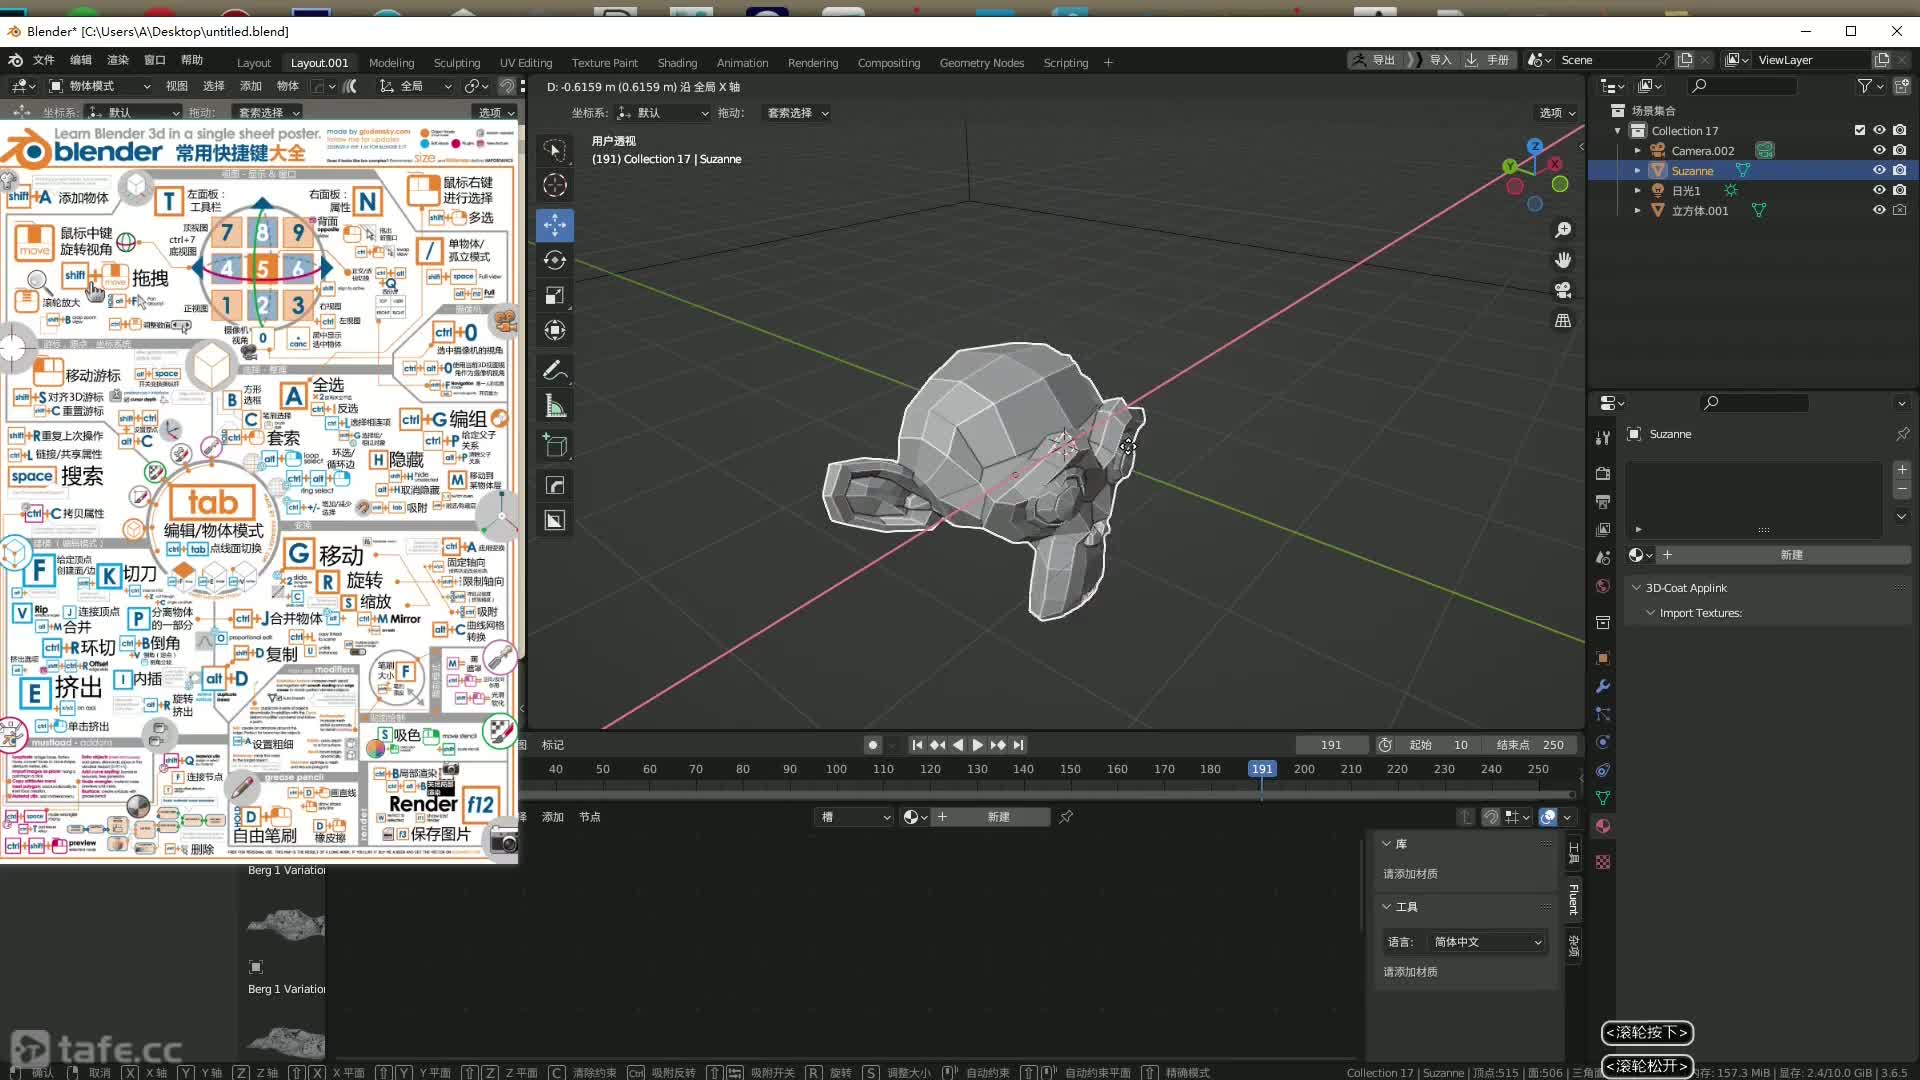Disable Suzanne in renders via camera icon

(1899, 170)
